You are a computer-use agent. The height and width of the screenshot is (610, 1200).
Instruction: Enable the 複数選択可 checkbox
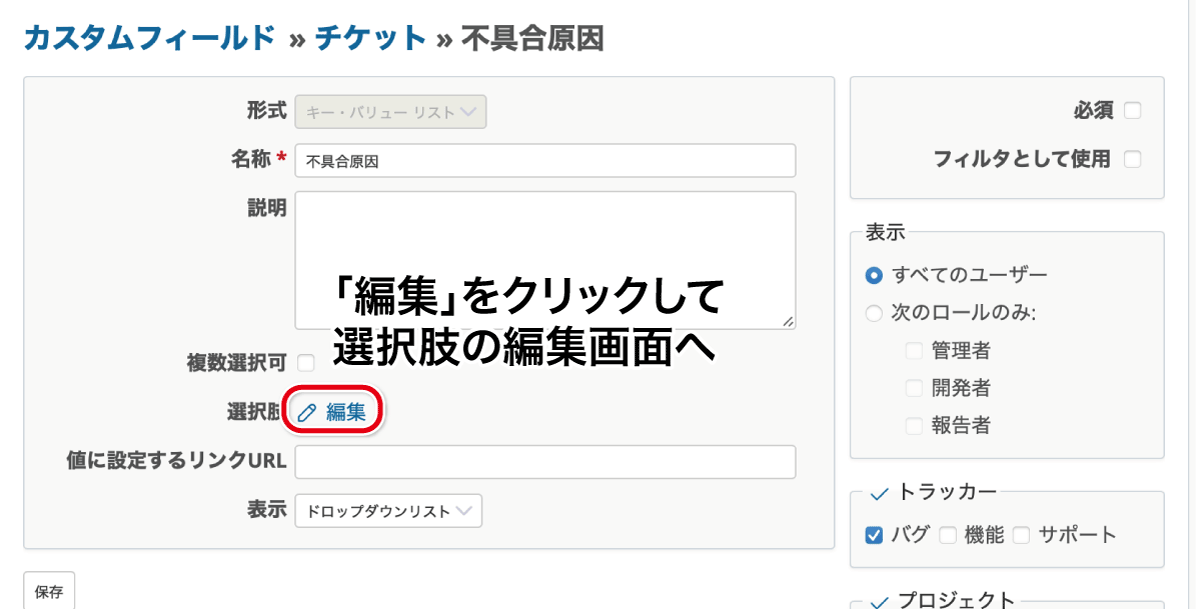pos(306,362)
